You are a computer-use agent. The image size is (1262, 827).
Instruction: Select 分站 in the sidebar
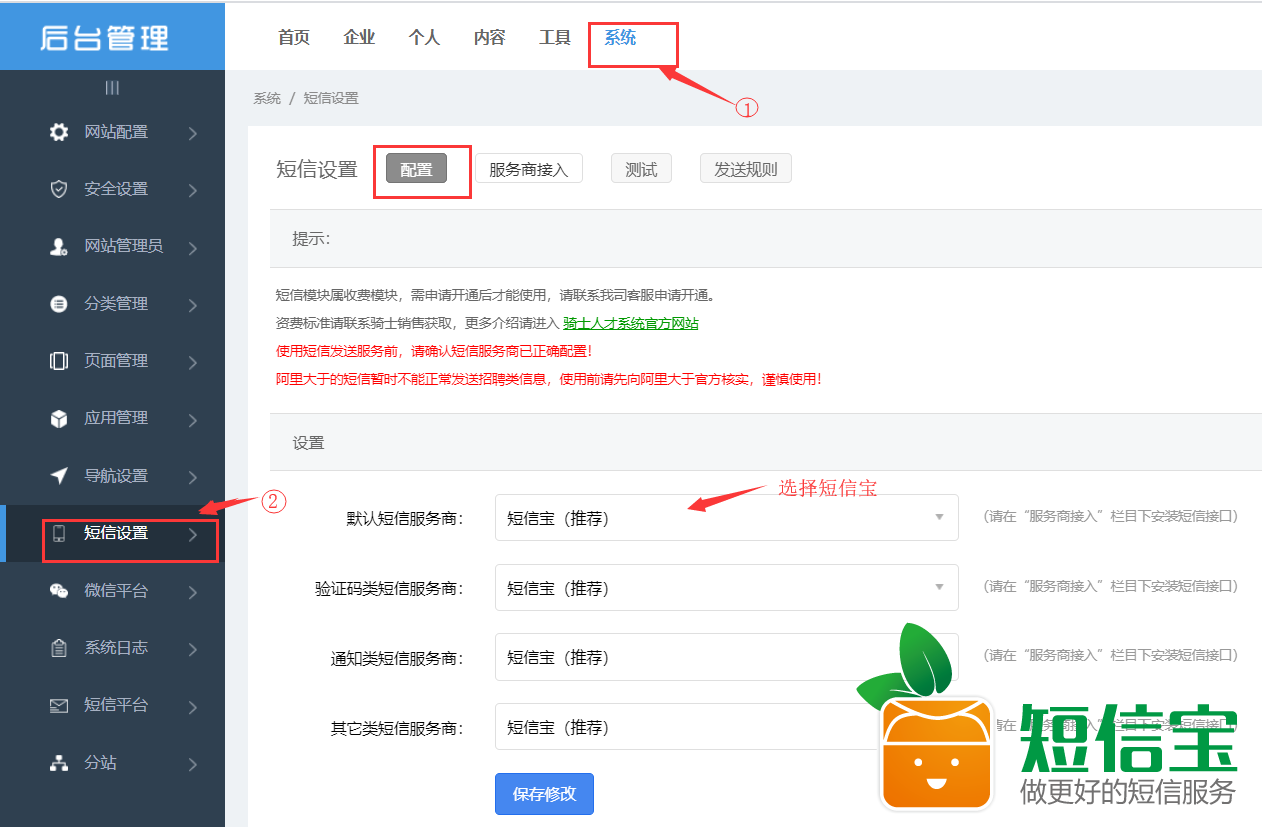tap(100, 762)
